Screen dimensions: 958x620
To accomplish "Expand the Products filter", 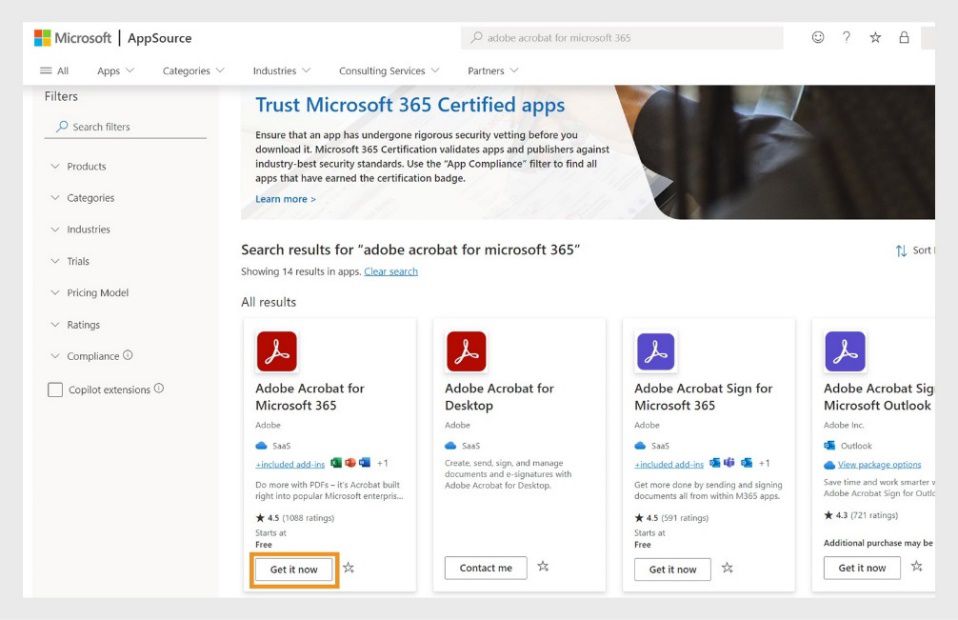I will pos(86,166).
